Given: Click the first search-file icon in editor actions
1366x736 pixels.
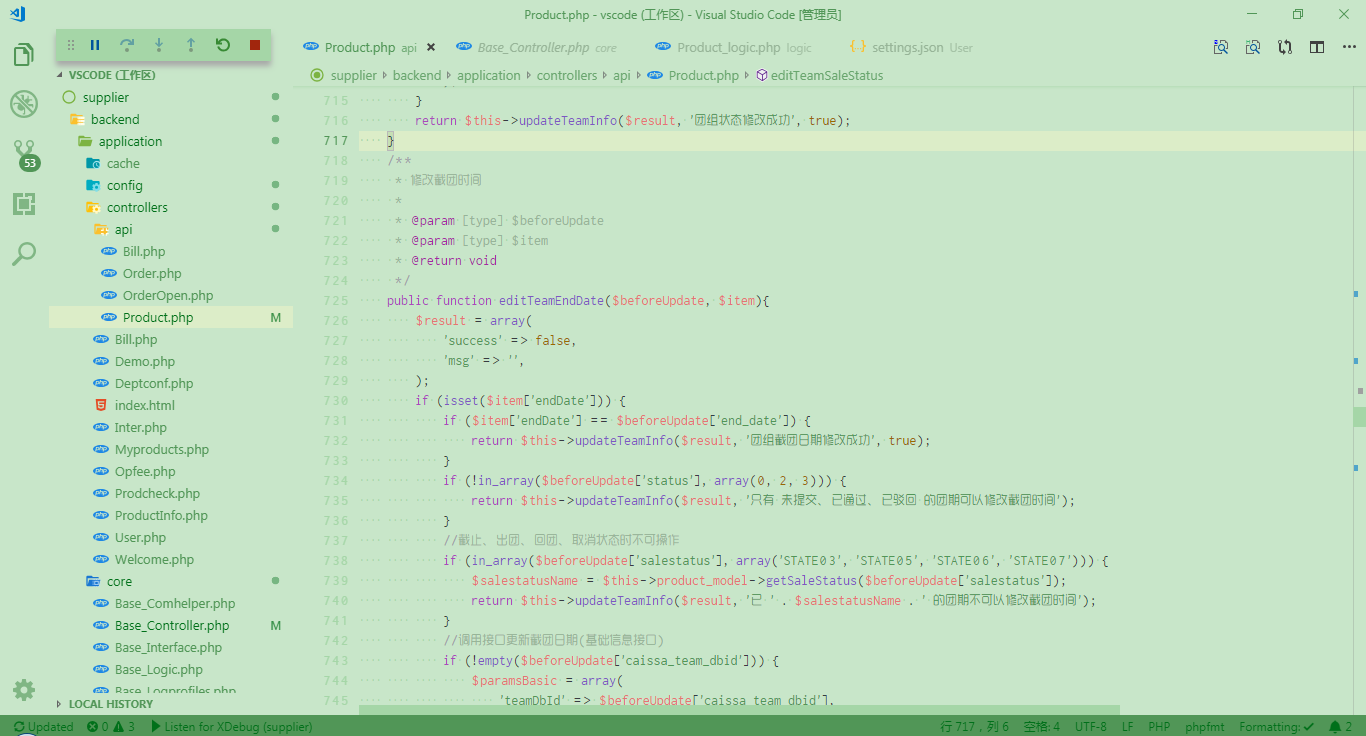Looking at the screenshot, I should [1221, 47].
